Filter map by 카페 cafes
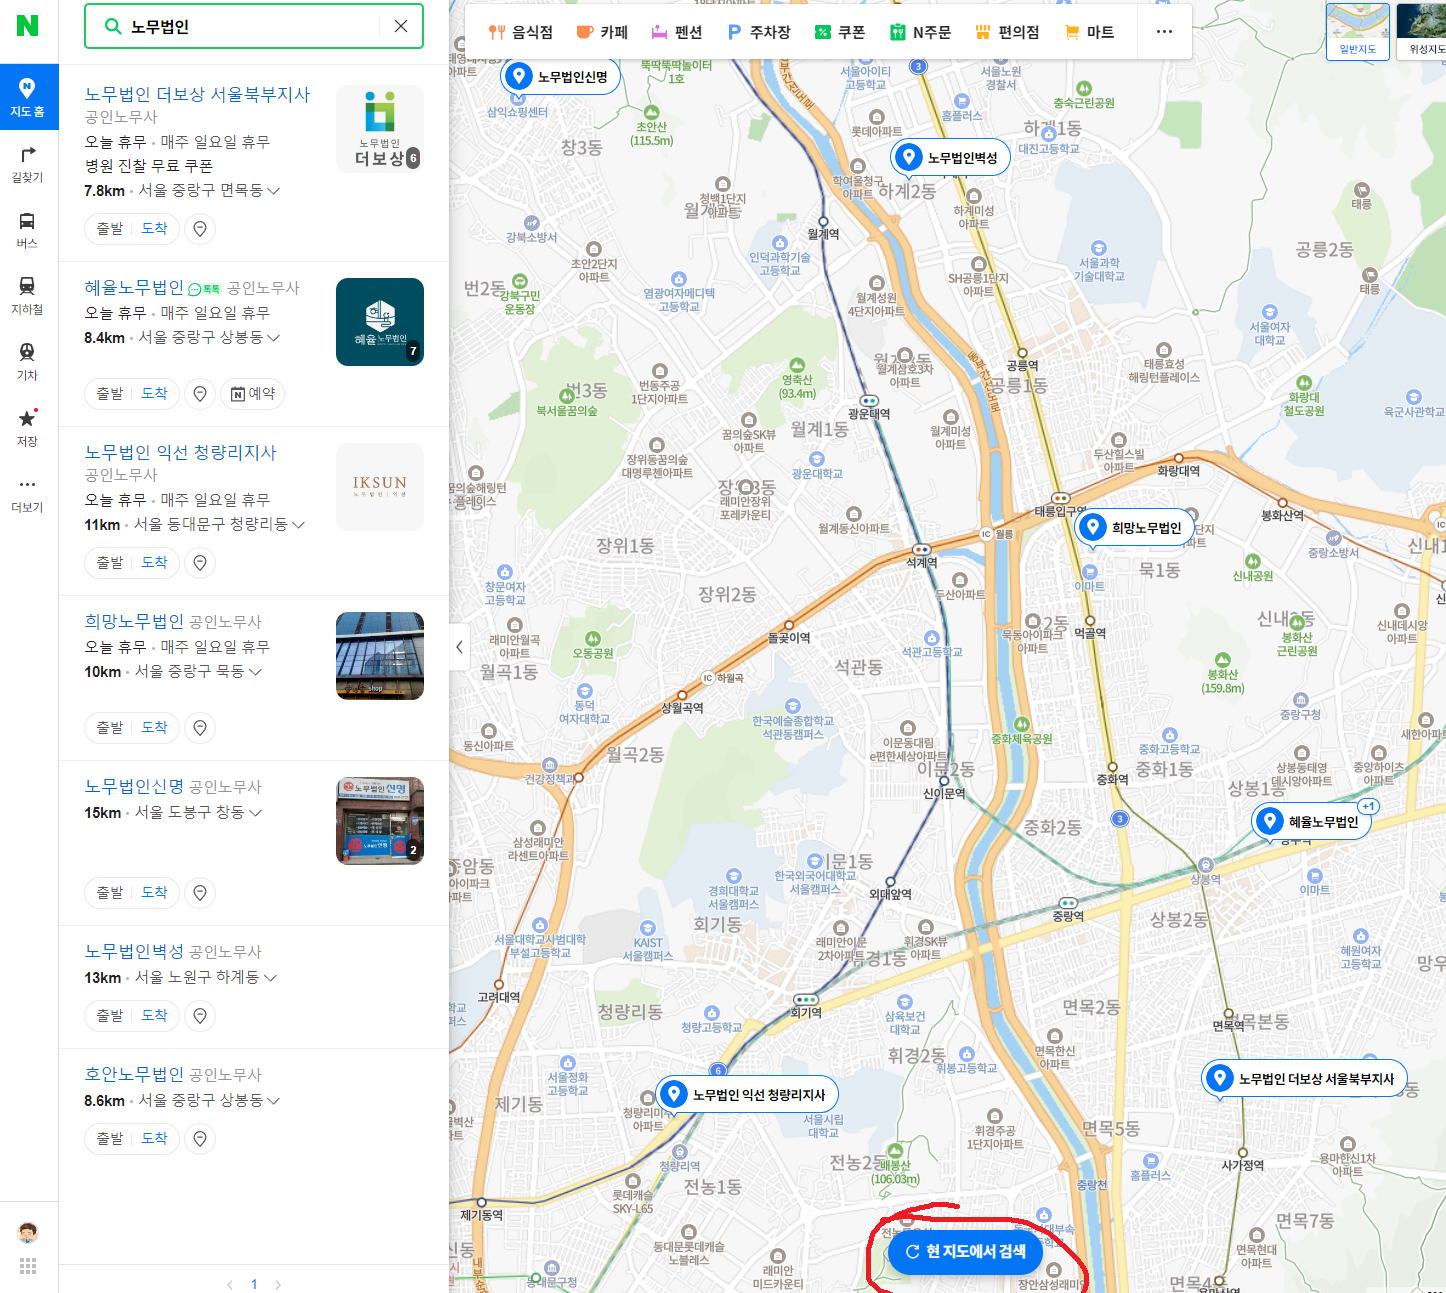This screenshot has height=1293, width=1446. [x=603, y=32]
